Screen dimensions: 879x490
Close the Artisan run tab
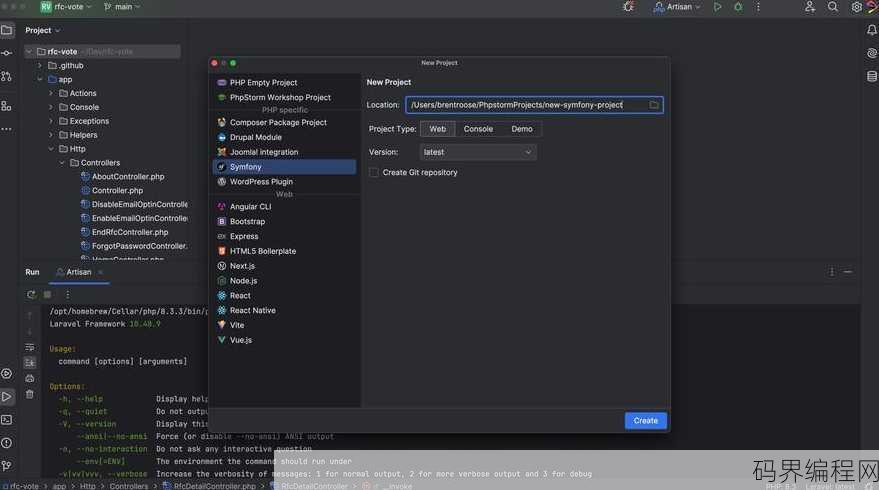click(100, 272)
